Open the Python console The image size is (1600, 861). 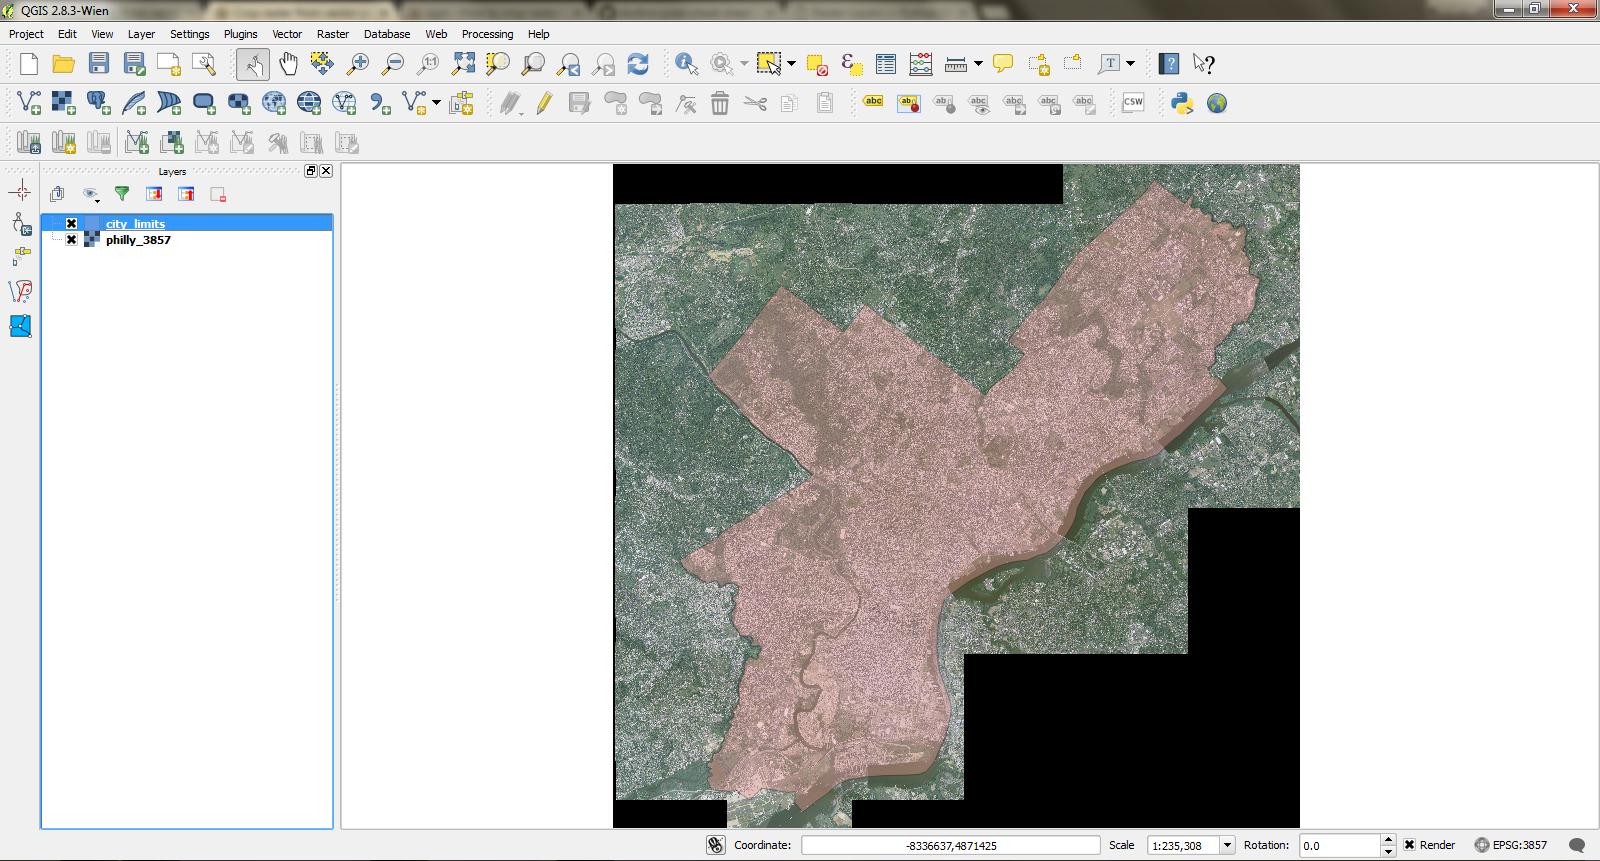1183,103
